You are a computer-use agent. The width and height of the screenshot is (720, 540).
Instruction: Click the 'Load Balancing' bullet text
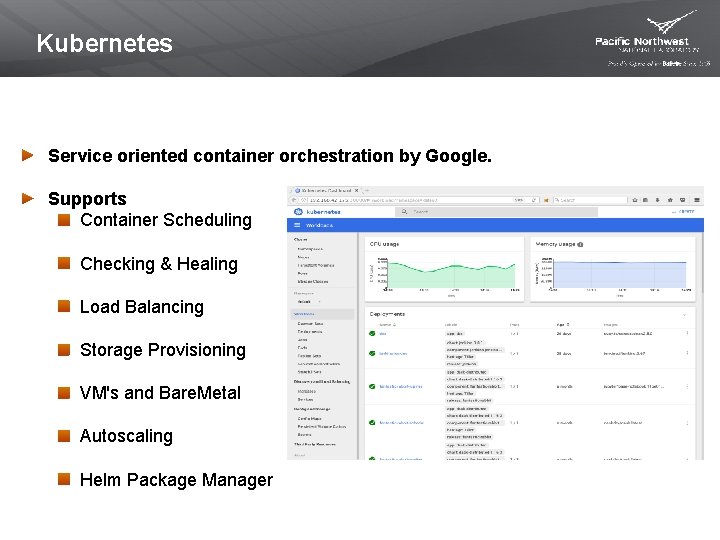(142, 307)
